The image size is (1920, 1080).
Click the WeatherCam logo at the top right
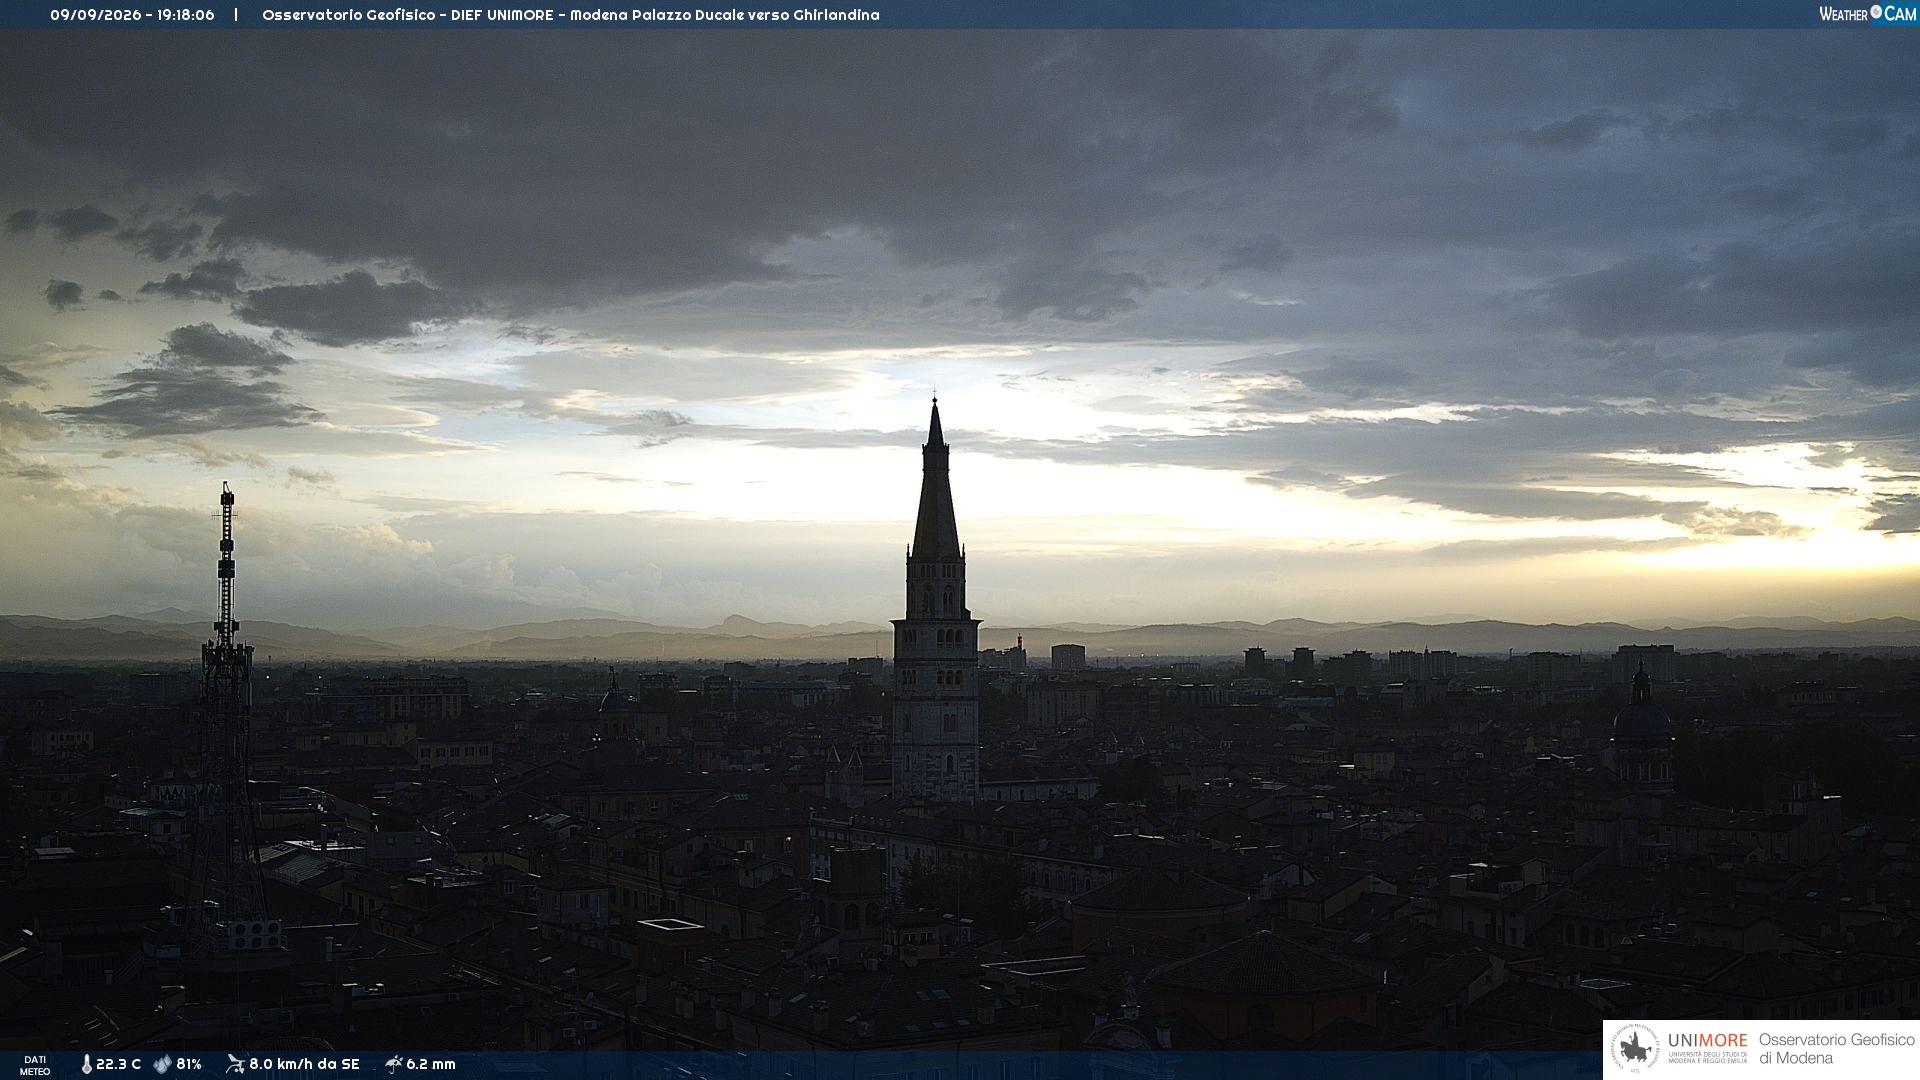pyautogui.click(x=1867, y=14)
